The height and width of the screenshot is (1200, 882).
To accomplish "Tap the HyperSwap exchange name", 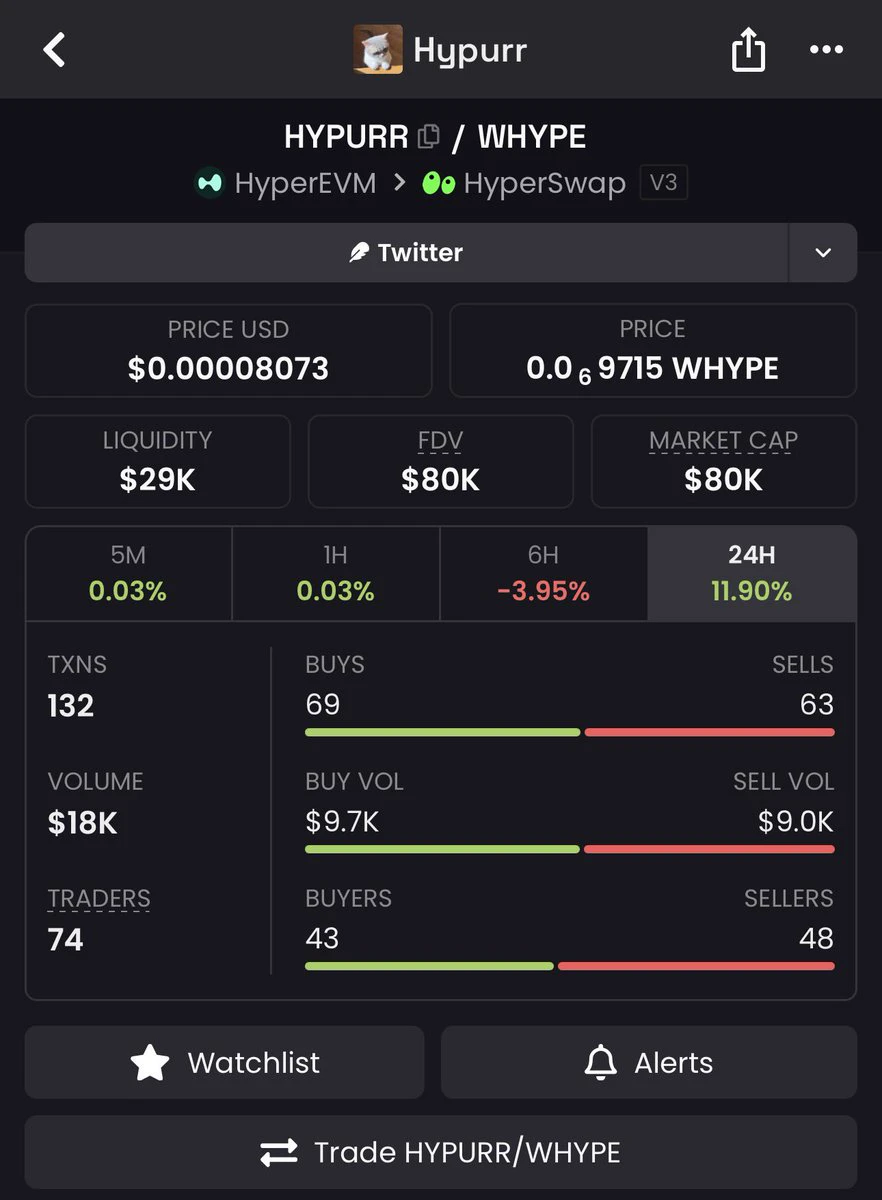I will point(545,184).
